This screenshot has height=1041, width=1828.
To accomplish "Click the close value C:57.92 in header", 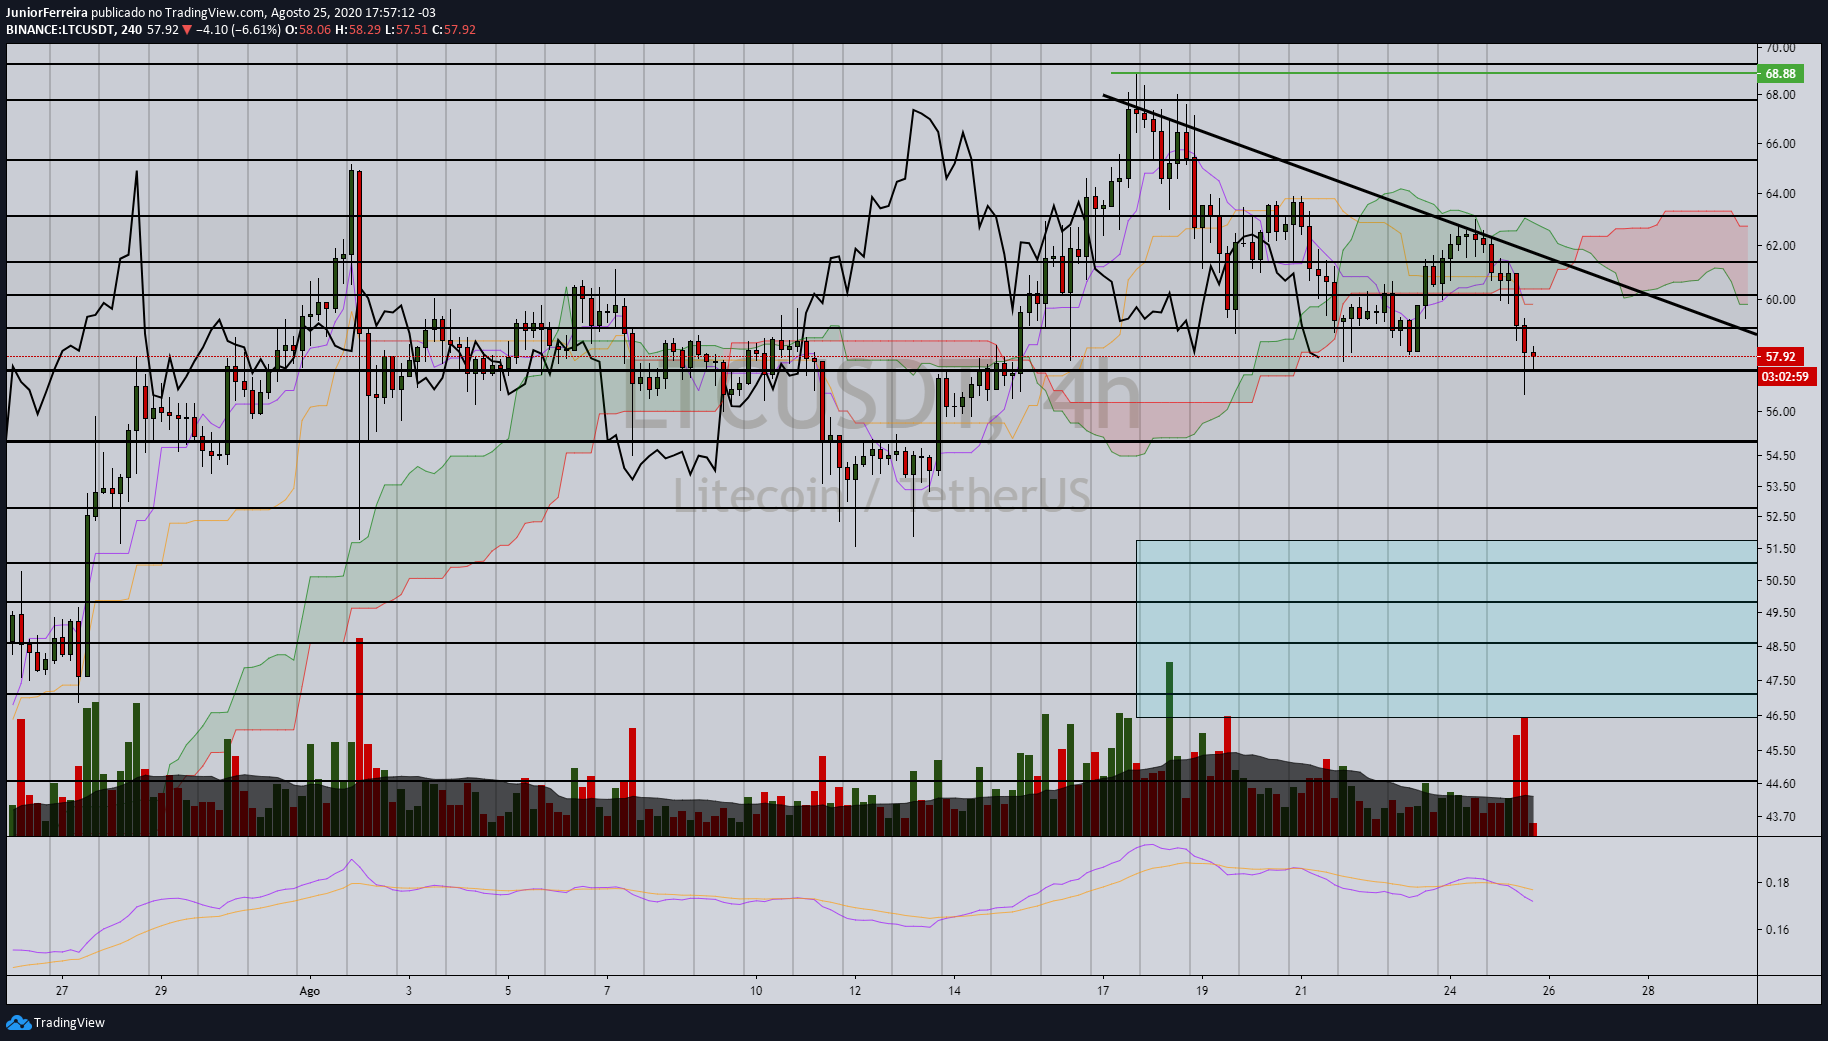I will (x=453, y=30).
